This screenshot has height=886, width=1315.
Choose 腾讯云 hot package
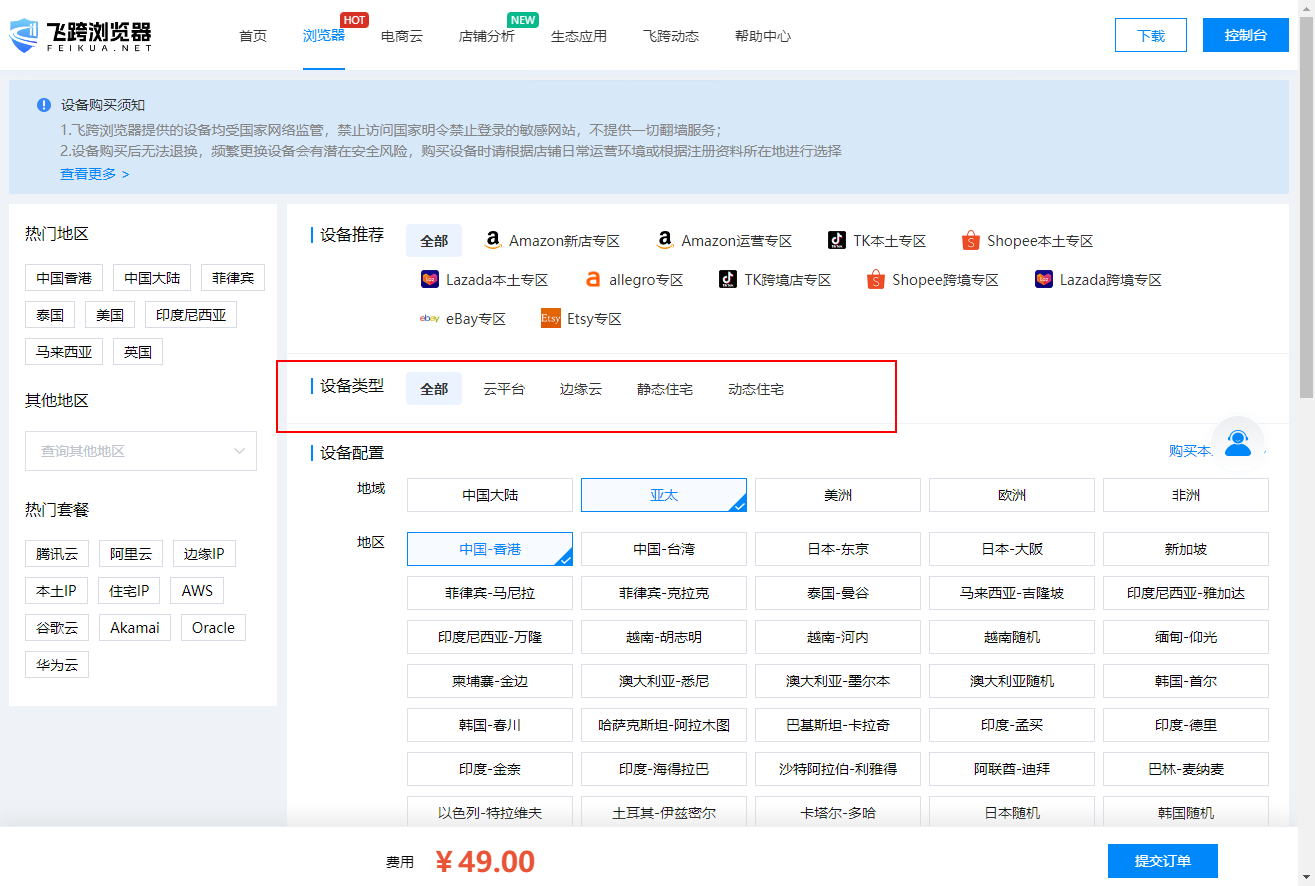tap(57, 554)
